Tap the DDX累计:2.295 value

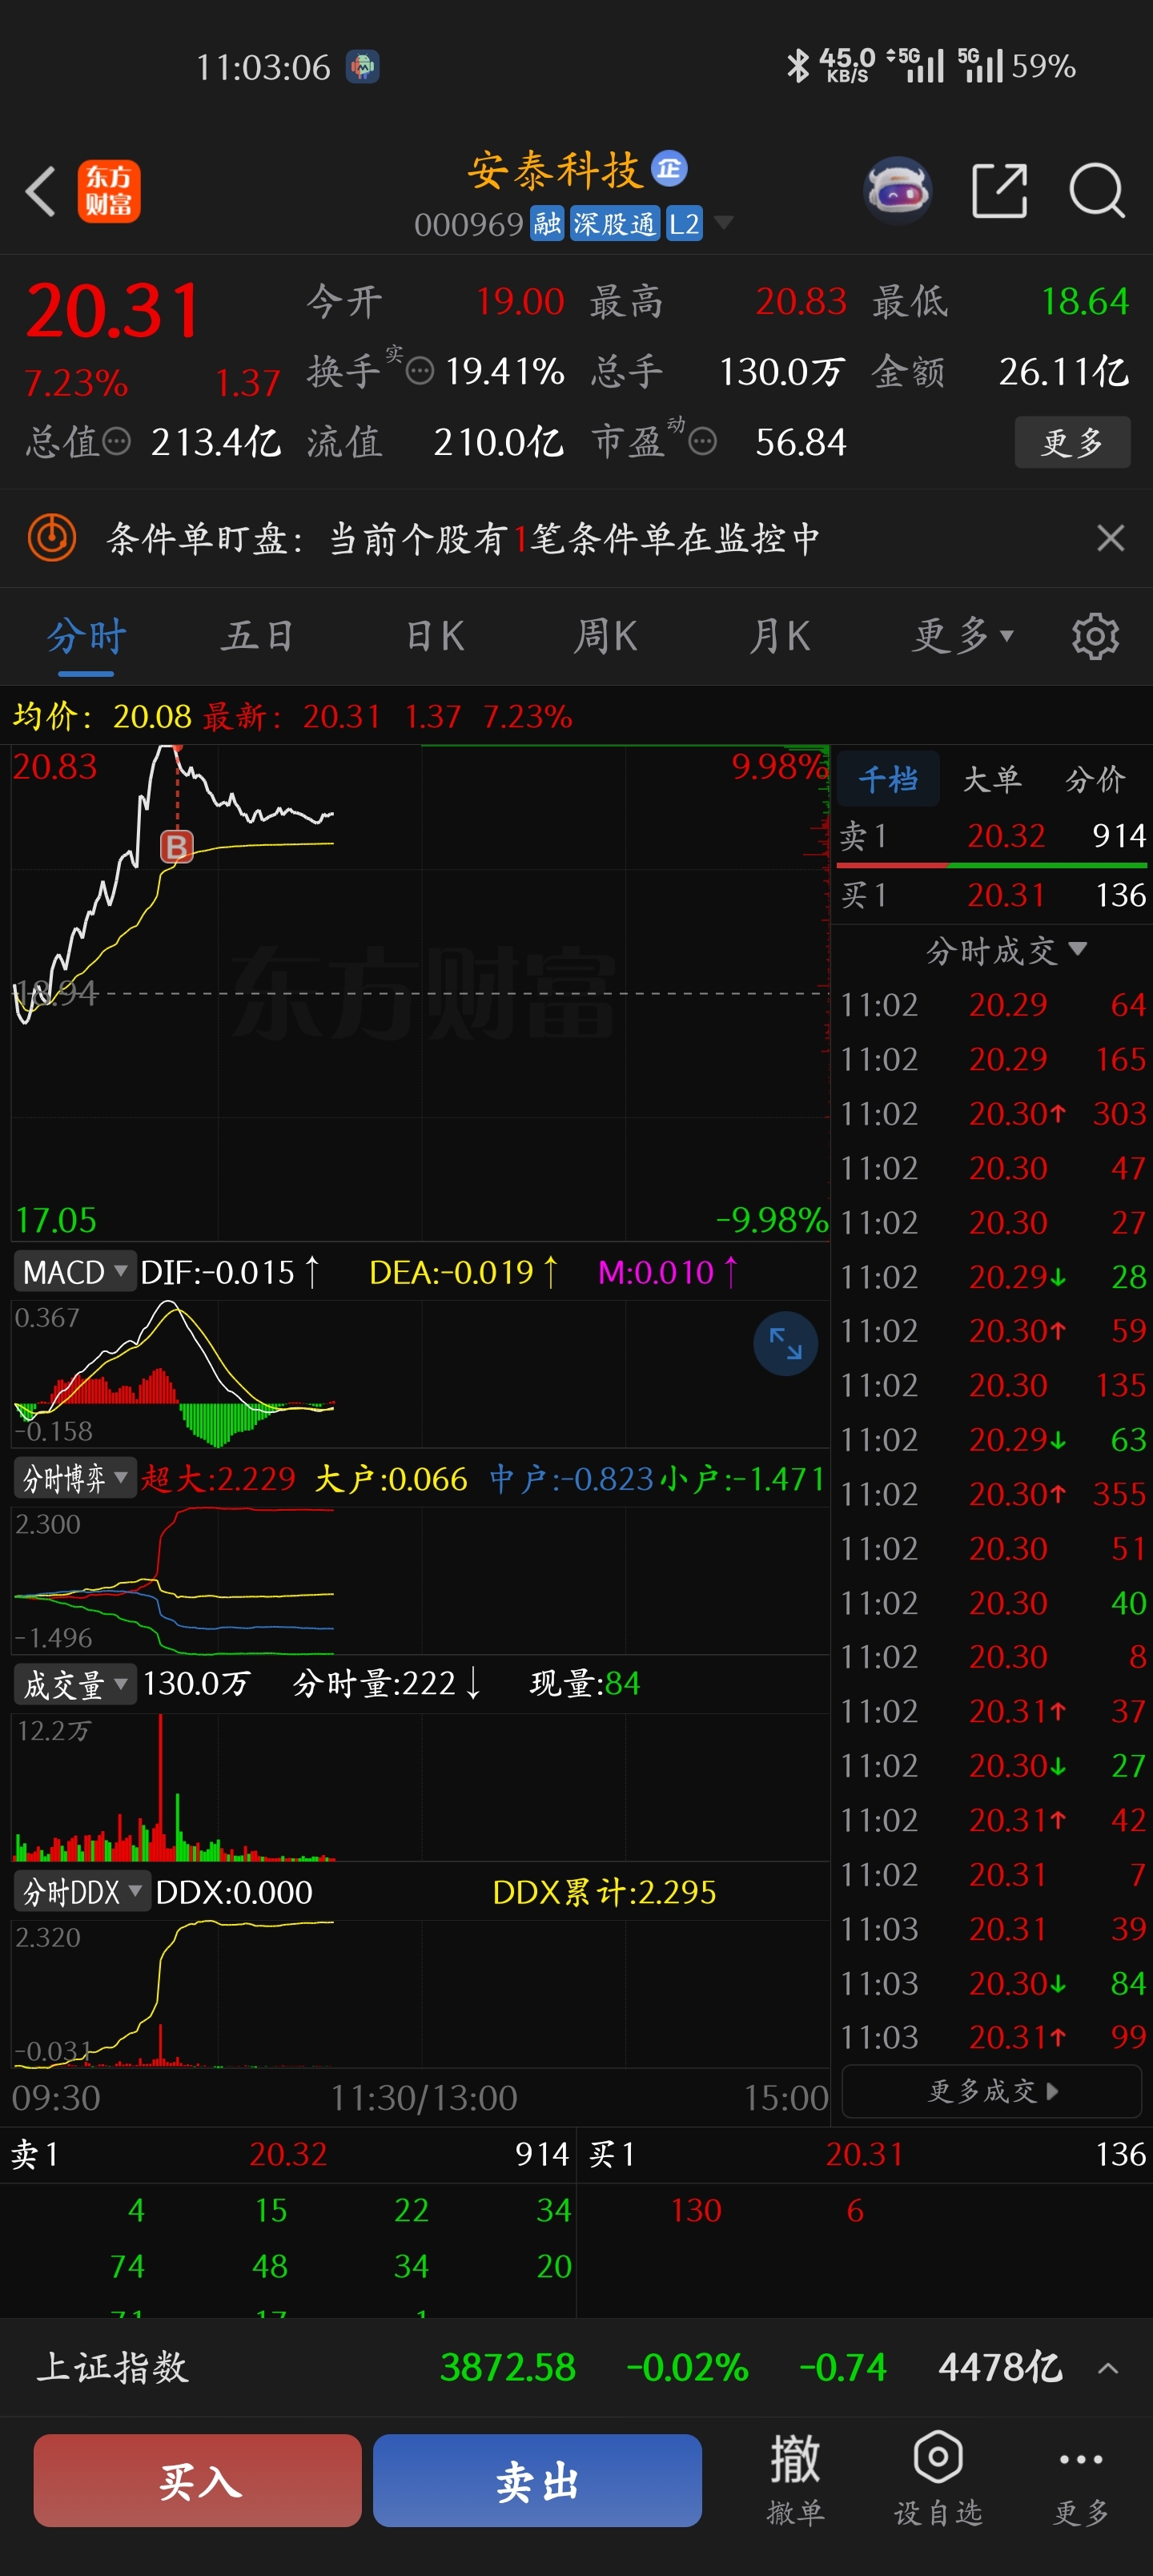[604, 1892]
